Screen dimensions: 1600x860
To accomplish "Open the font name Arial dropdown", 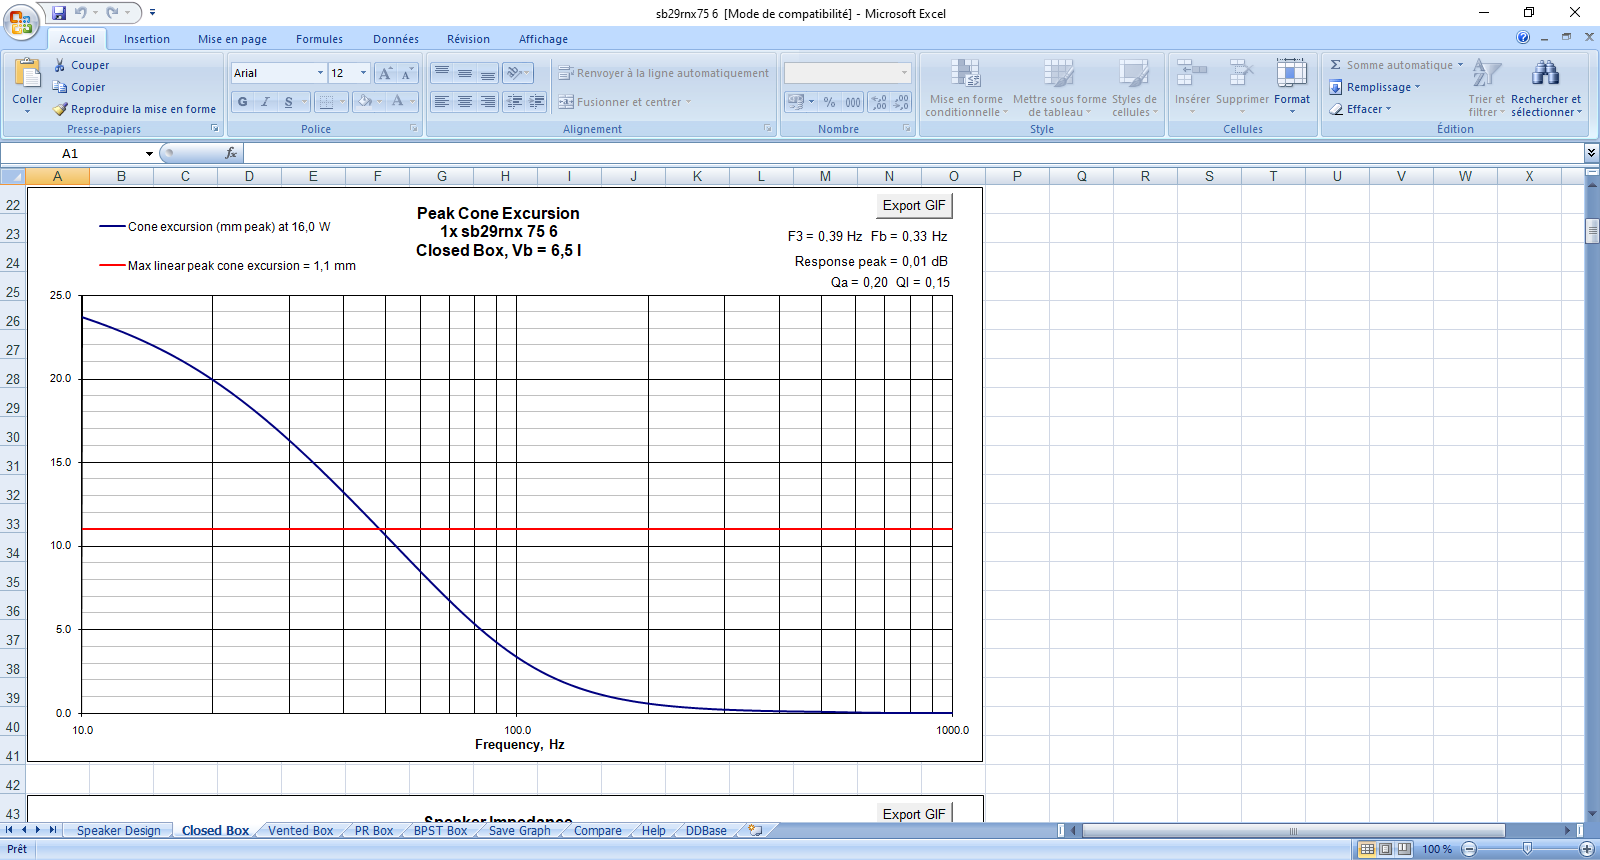I will click(320, 73).
